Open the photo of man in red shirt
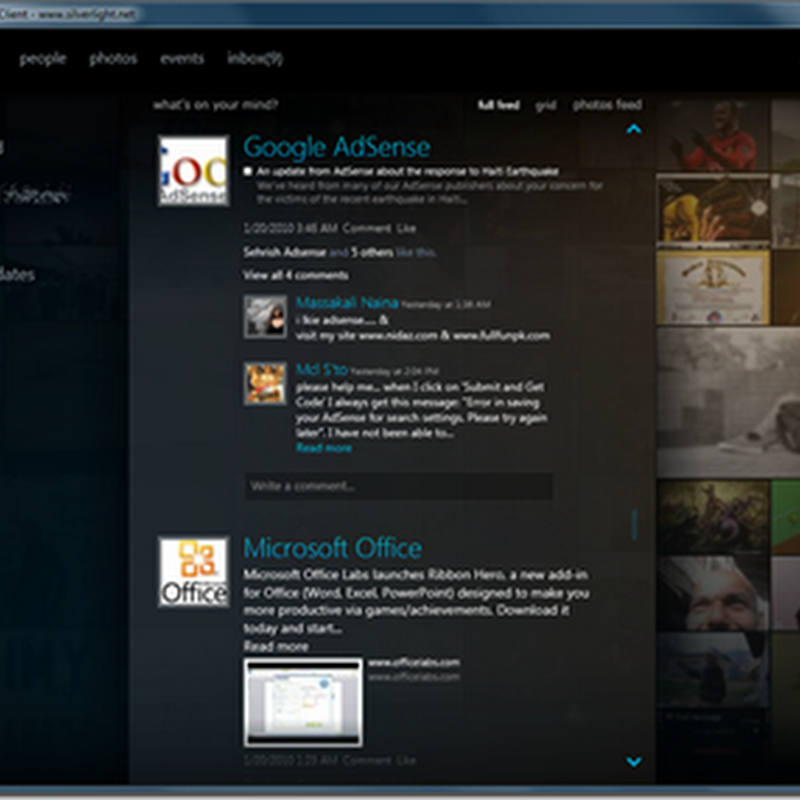This screenshot has width=800, height=800. coord(713,135)
